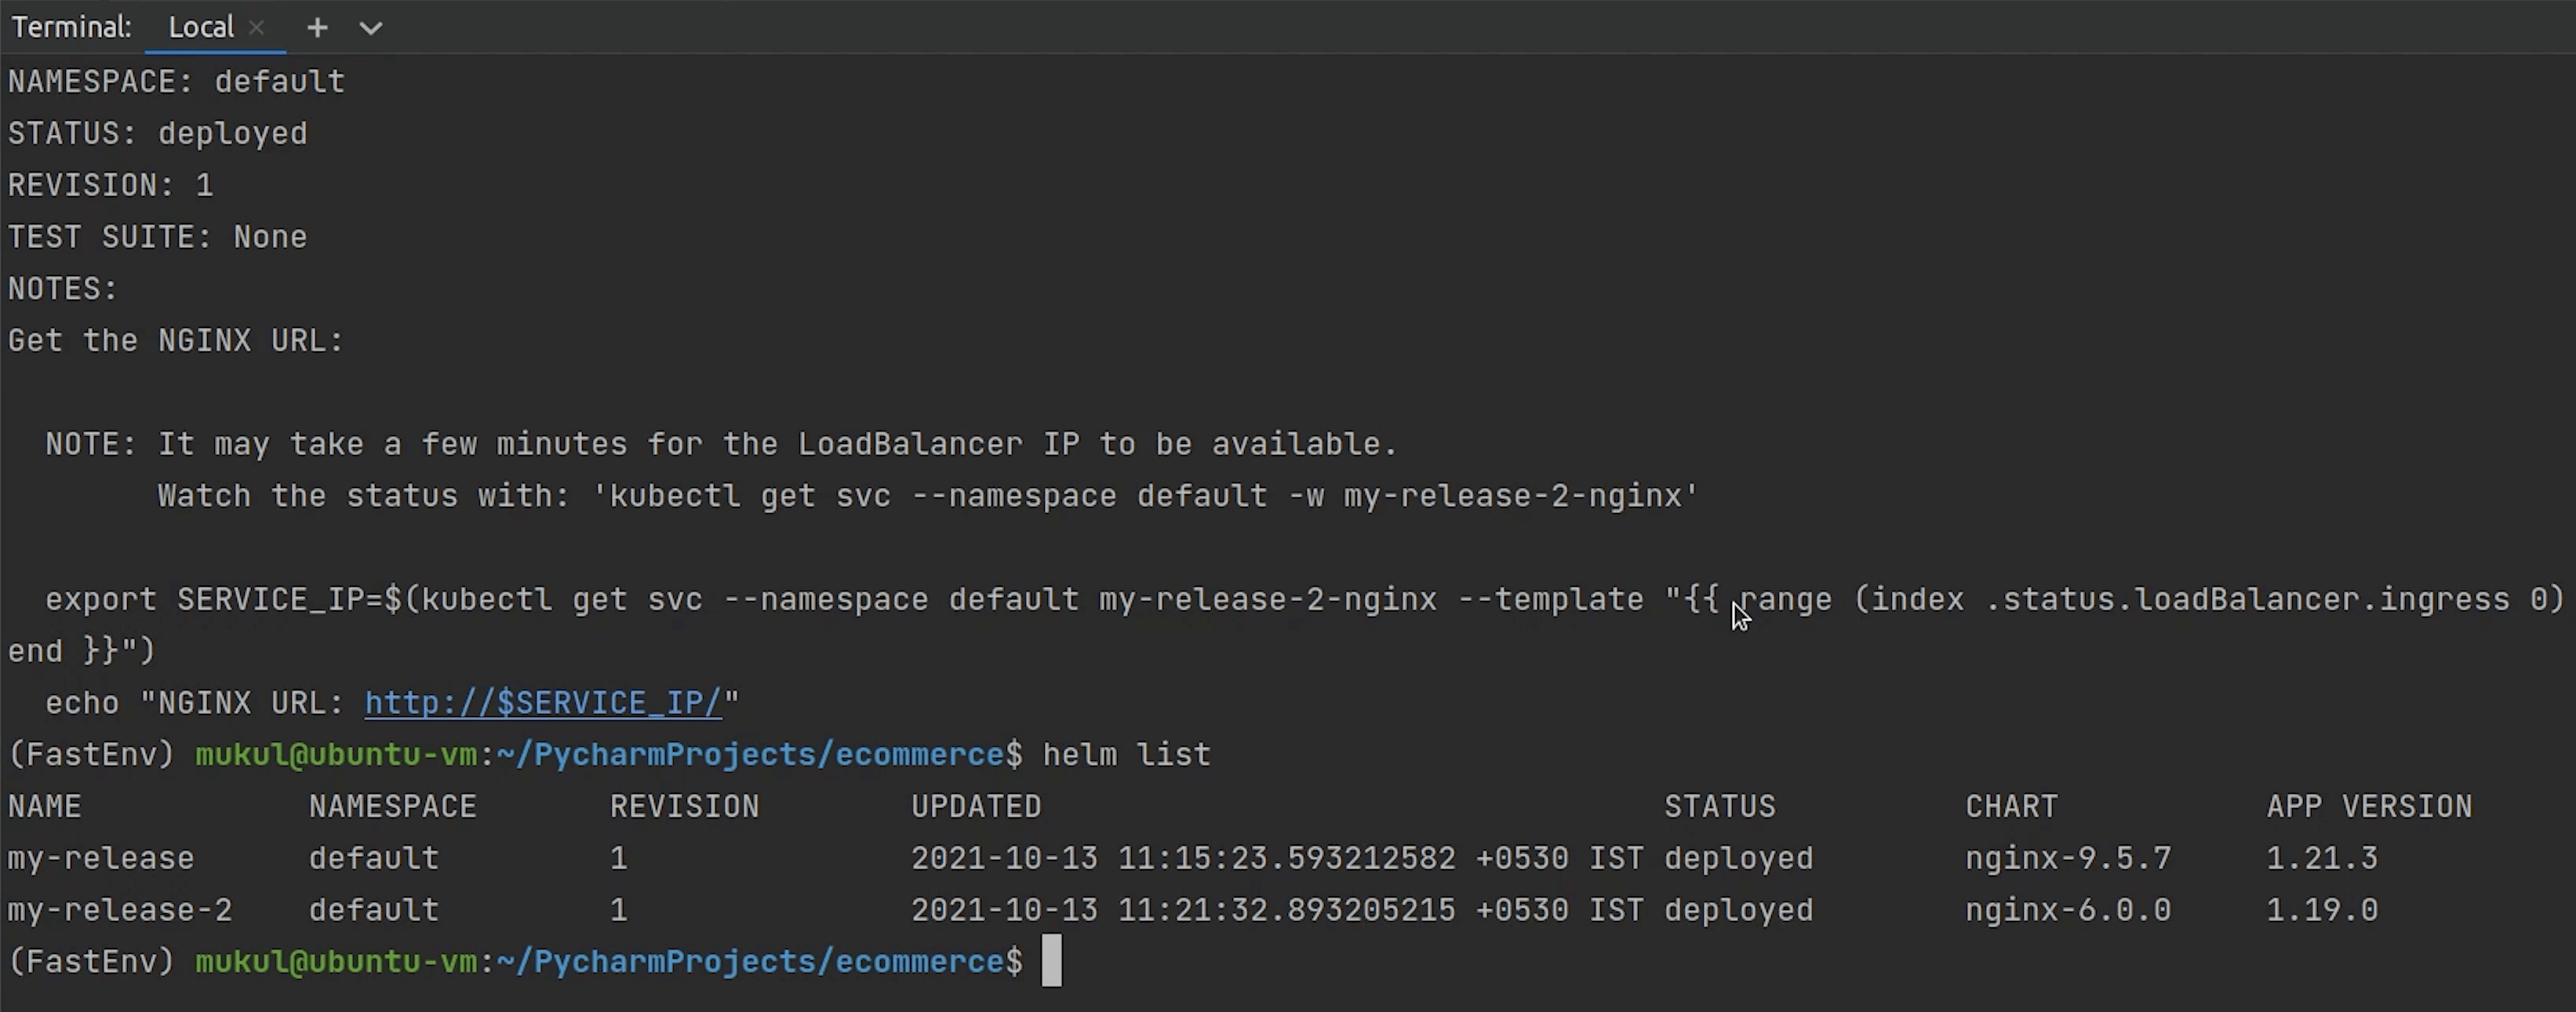Click the nginx-6.0.0 chart entry

(x=2068, y=910)
